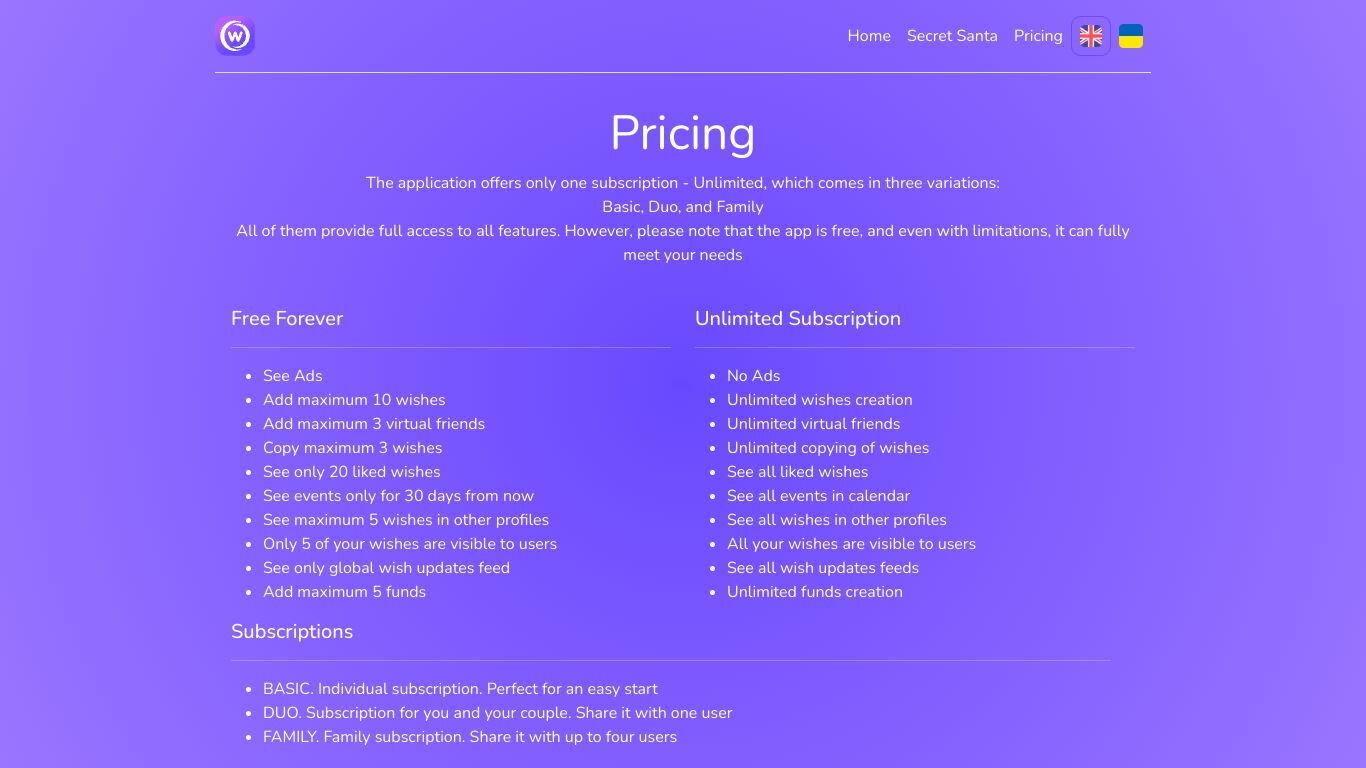
Task: Go to Pricing in navigation
Action: 1038,36
